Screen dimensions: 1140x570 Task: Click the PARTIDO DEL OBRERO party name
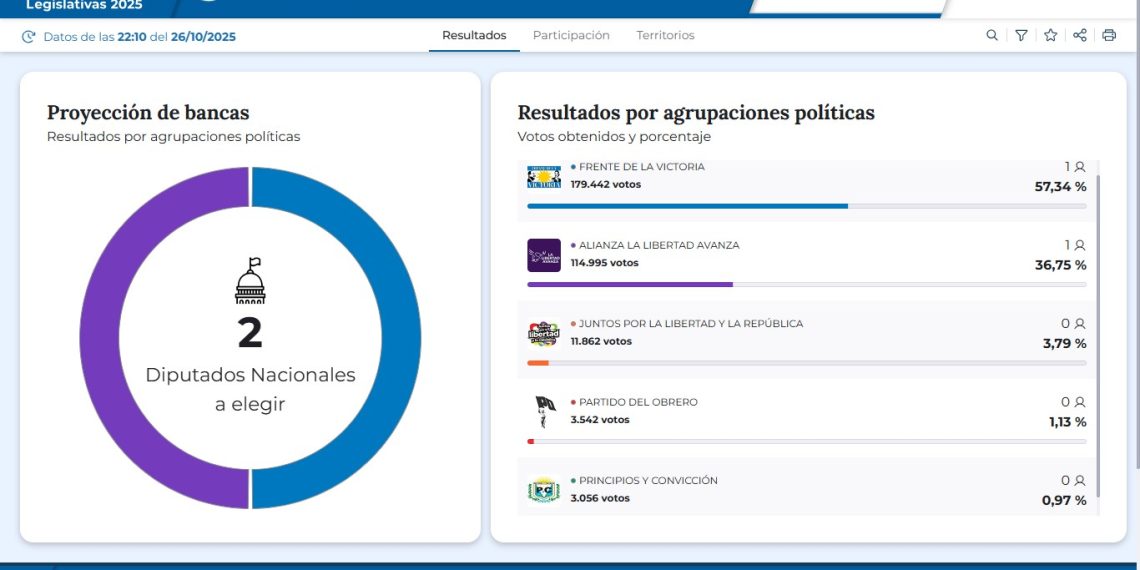point(638,402)
